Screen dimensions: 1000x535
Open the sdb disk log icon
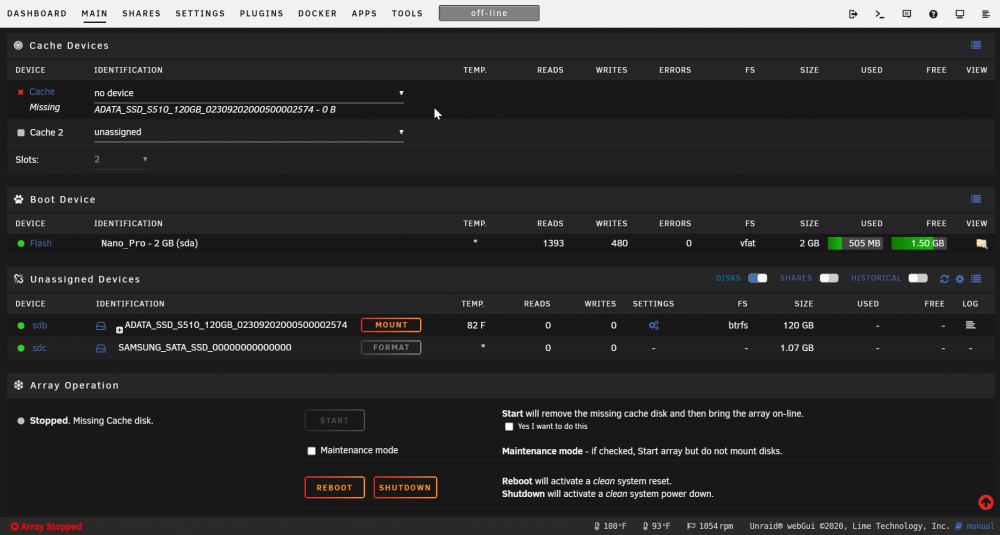point(971,325)
